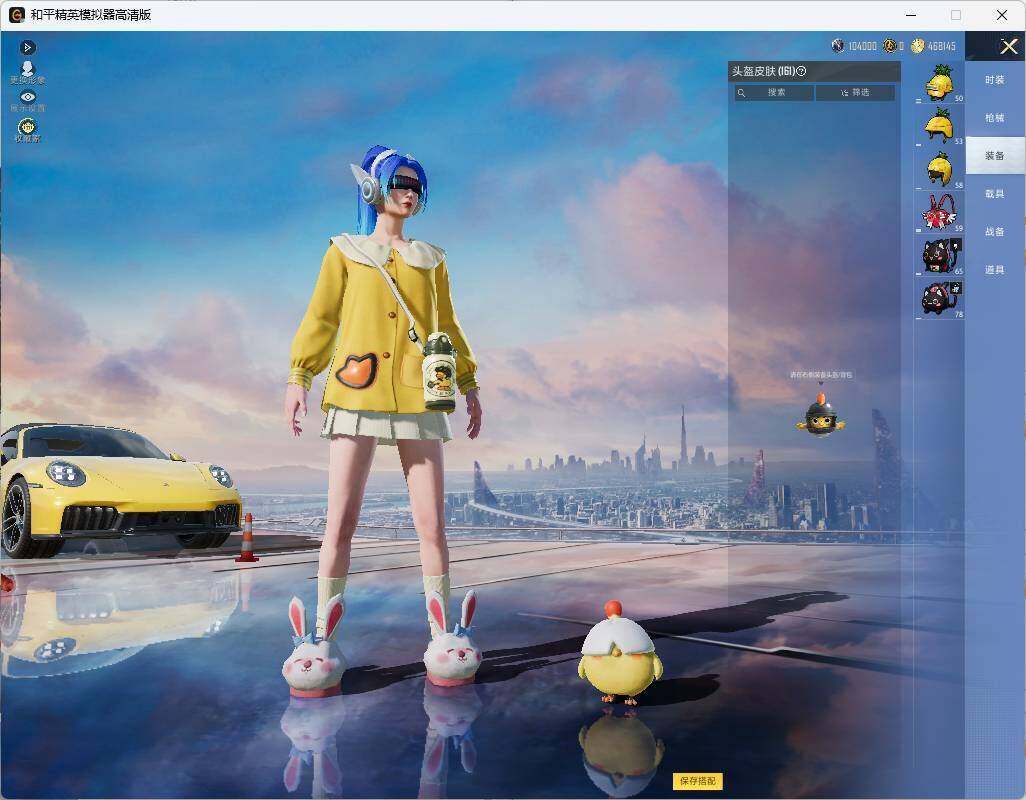The image size is (1026, 800).
Task: Click the 保存搭配 save outfit button
Action: [698, 780]
